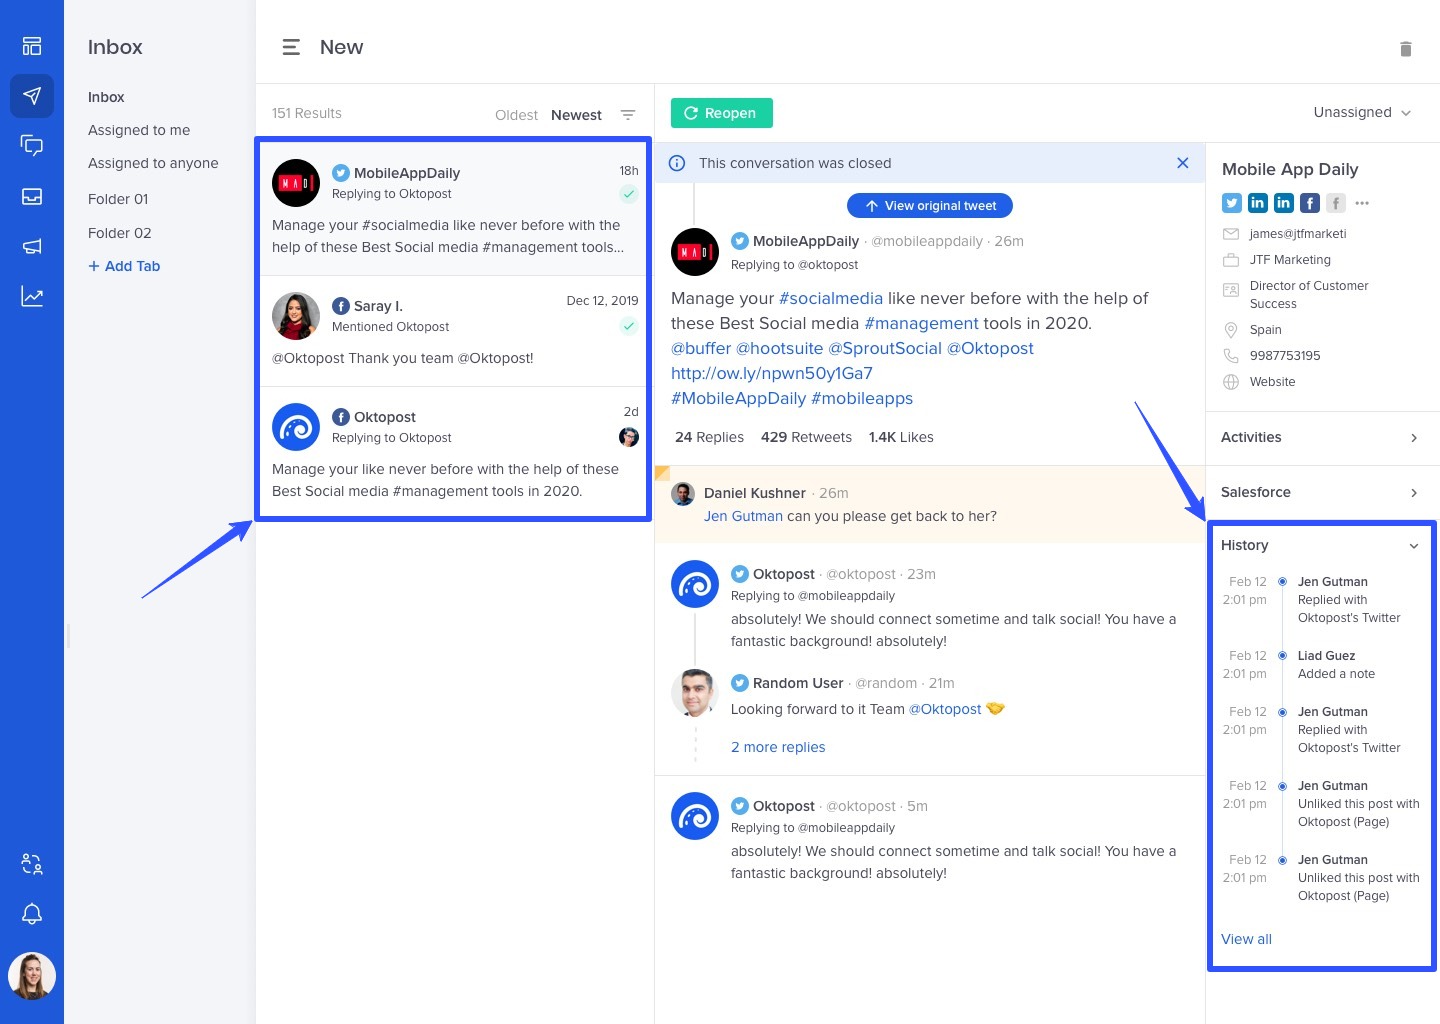Open the Analytics icon in the left sidebar
The image size is (1440, 1024).
point(32,296)
